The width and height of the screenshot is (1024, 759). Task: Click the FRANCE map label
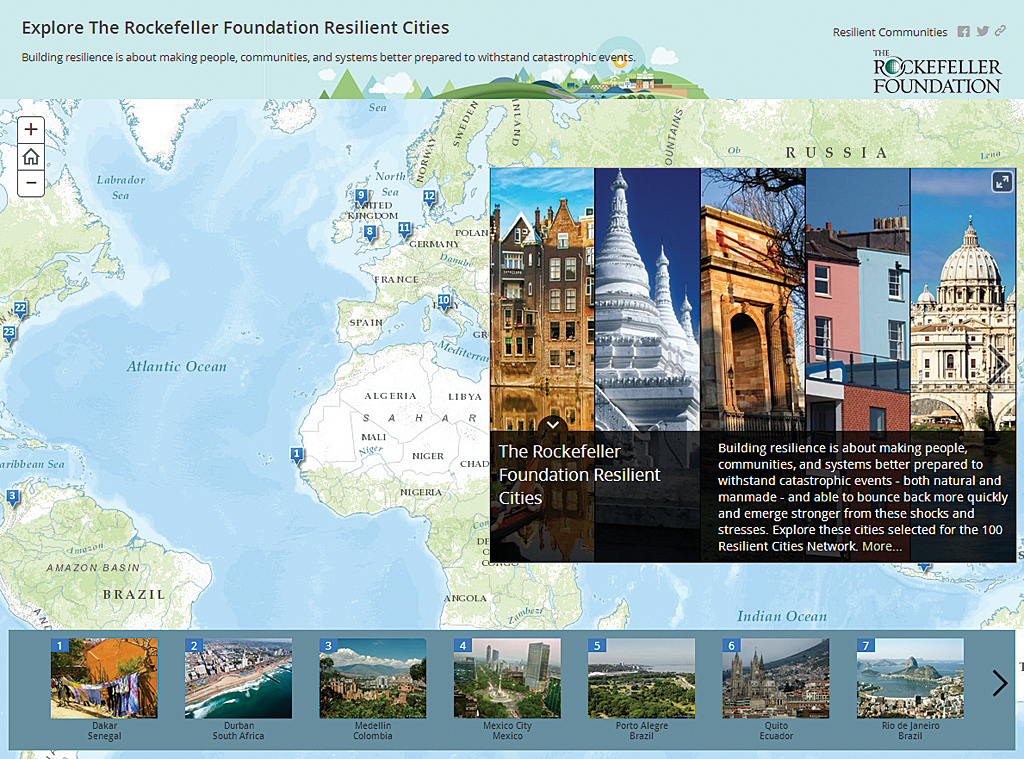point(396,279)
